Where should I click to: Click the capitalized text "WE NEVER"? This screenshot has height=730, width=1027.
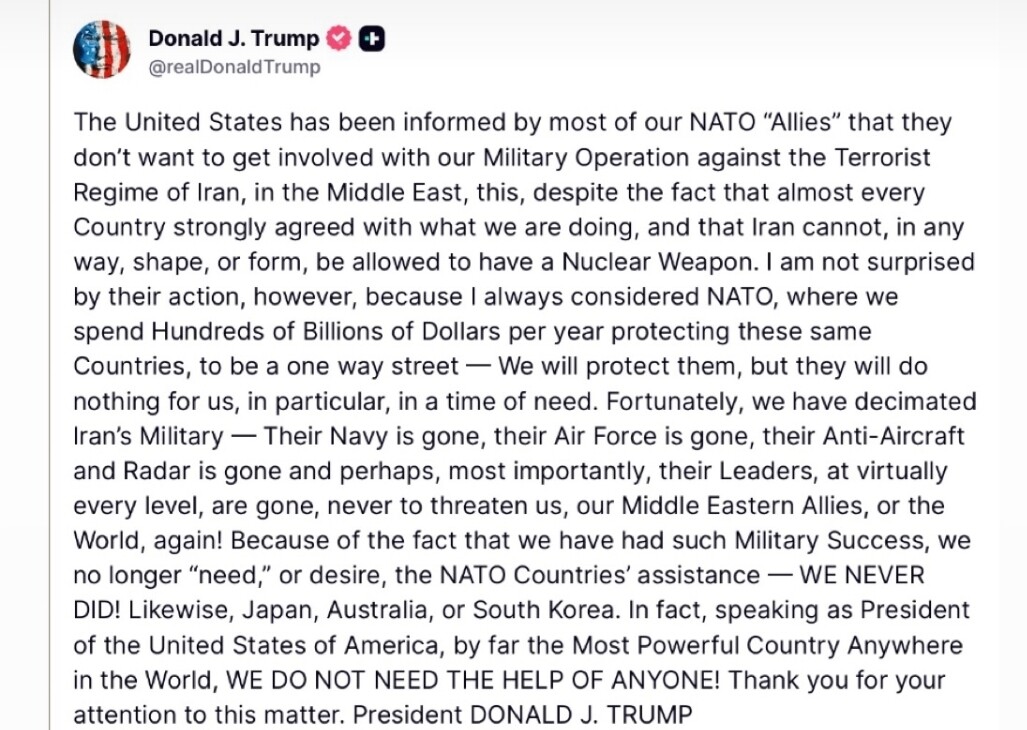(857, 574)
